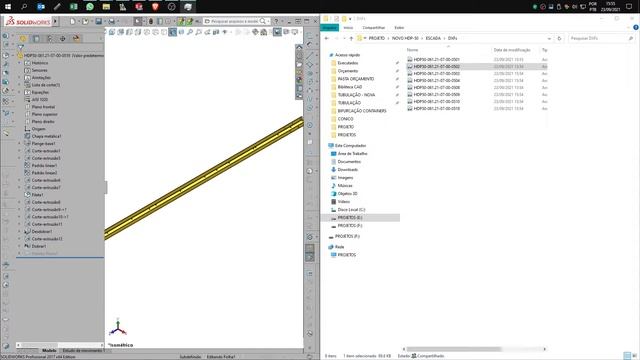
Task: Expand the Dobrar1 feature
Action: tap(19, 246)
